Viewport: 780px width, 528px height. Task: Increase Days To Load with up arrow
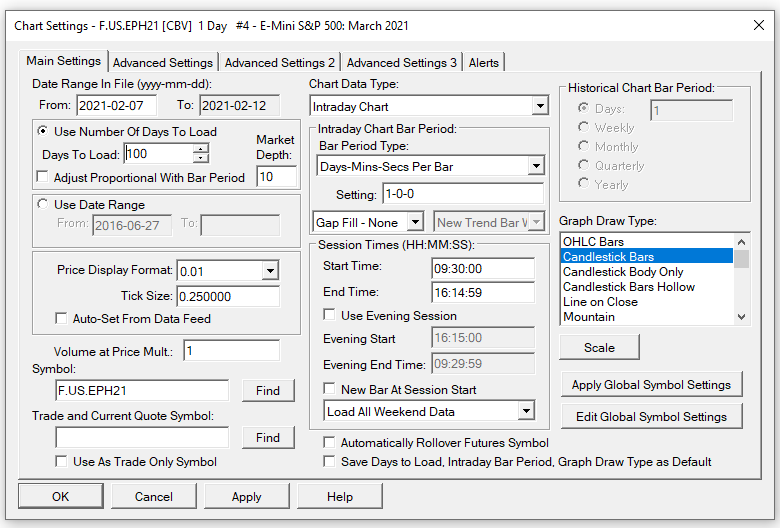(x=200, y=149)
